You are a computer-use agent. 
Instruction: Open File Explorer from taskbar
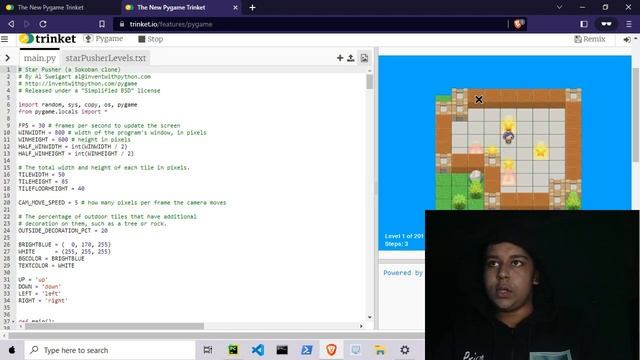pos(380,350)
